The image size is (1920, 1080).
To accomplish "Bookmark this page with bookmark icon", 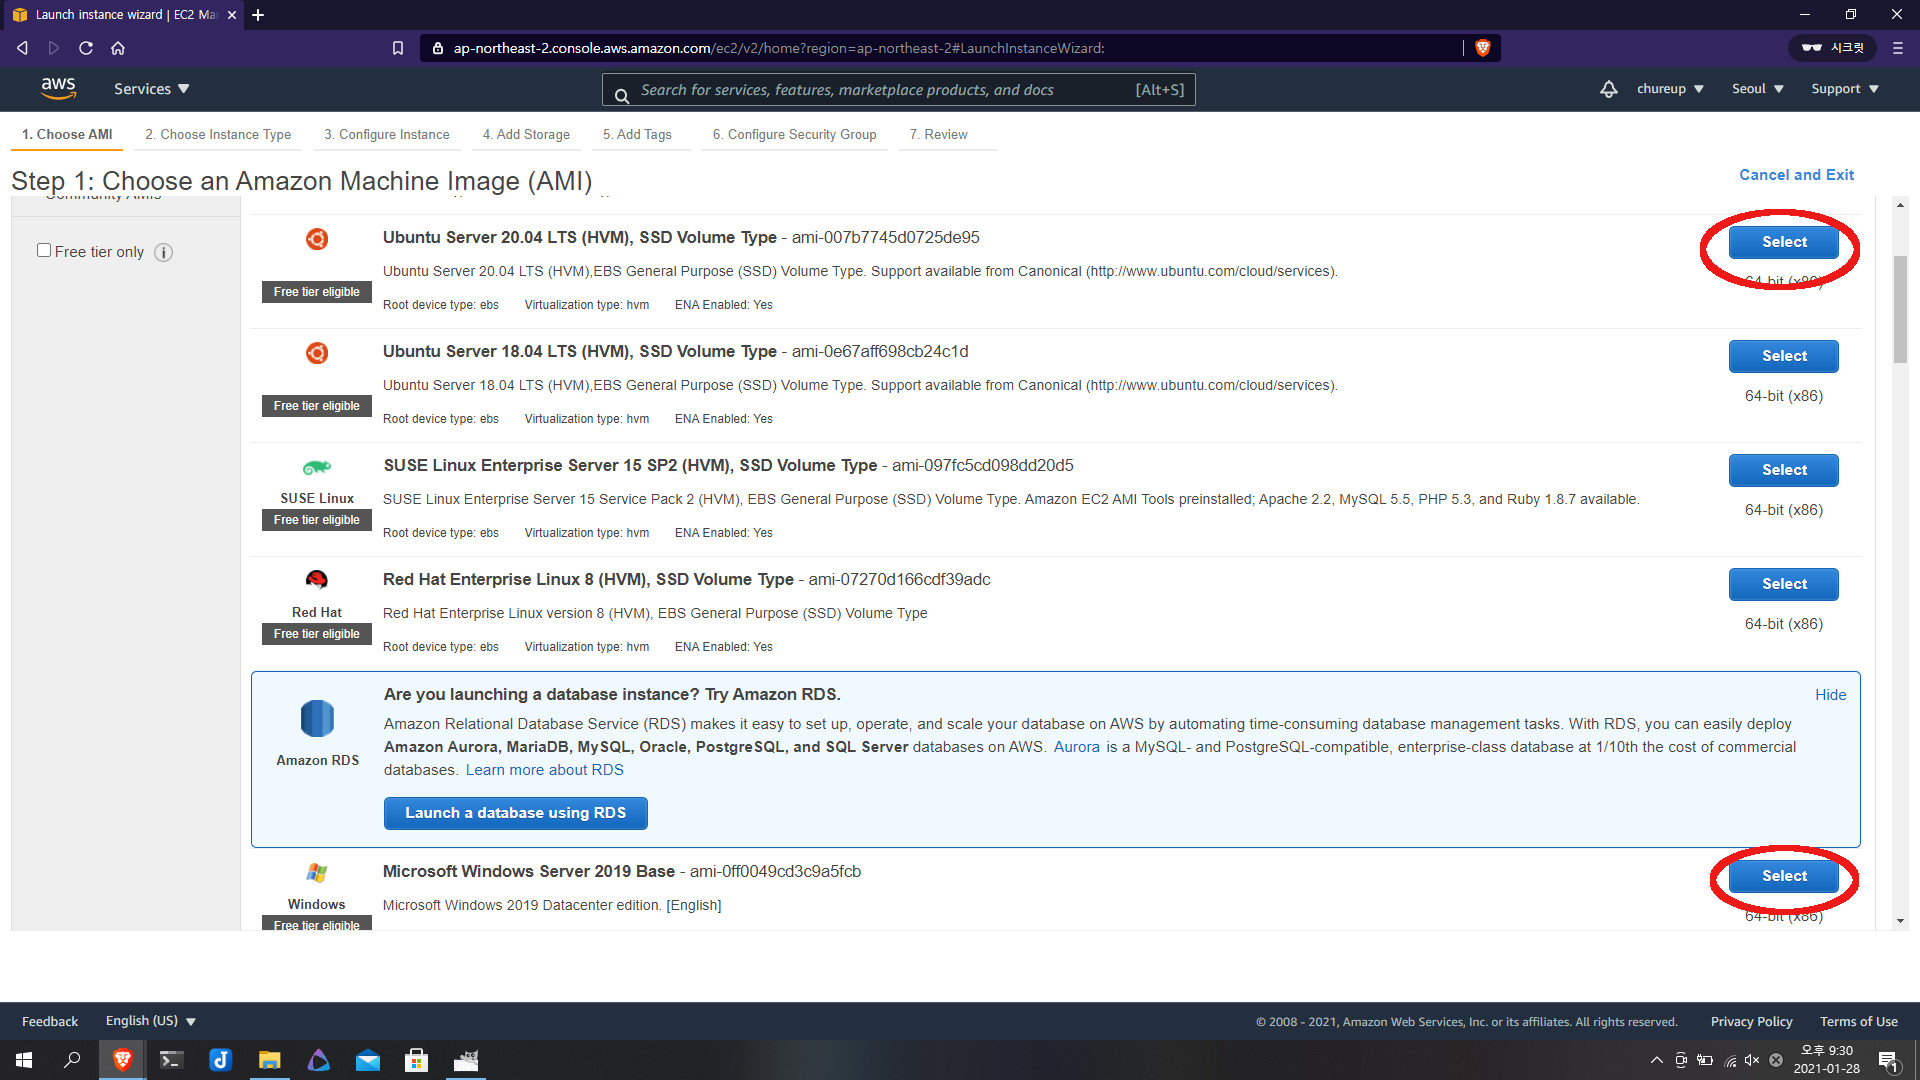I will (398, 48).
